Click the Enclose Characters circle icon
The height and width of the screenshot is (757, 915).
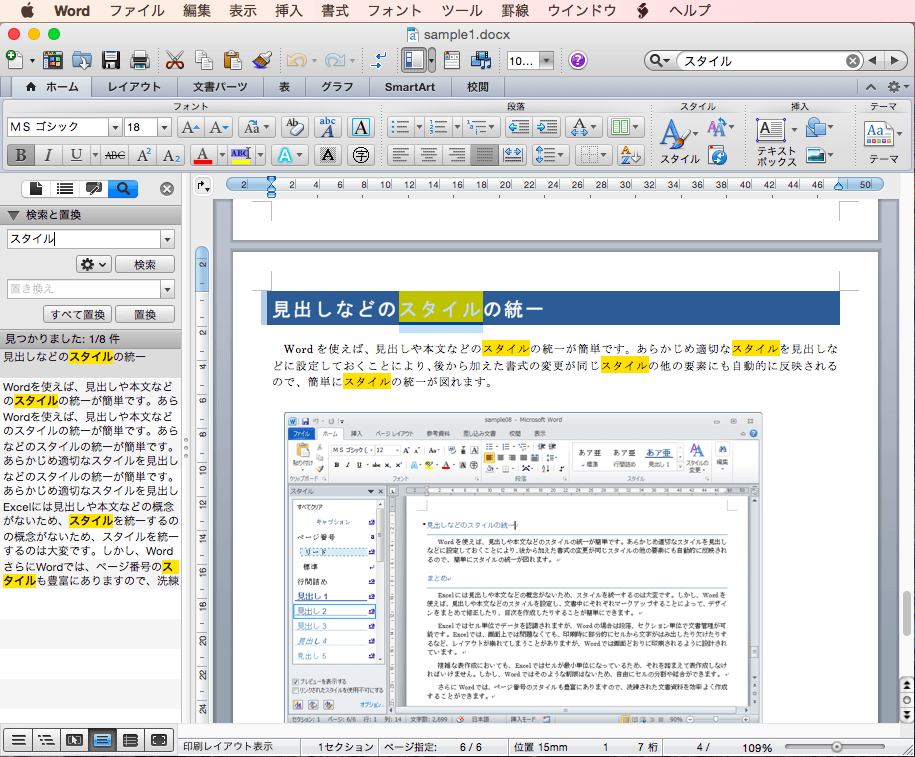click(361, 155)
